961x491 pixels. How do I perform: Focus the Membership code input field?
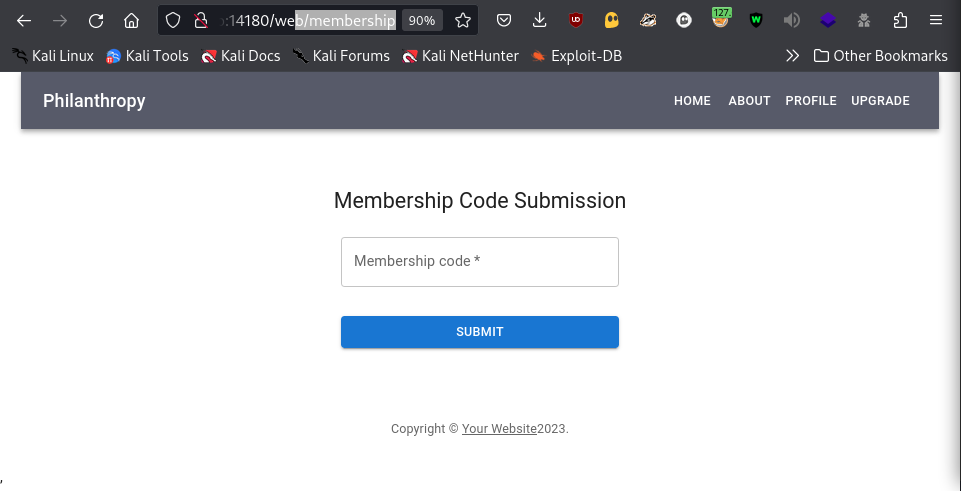pyautogui.click(x=480, y=262)
